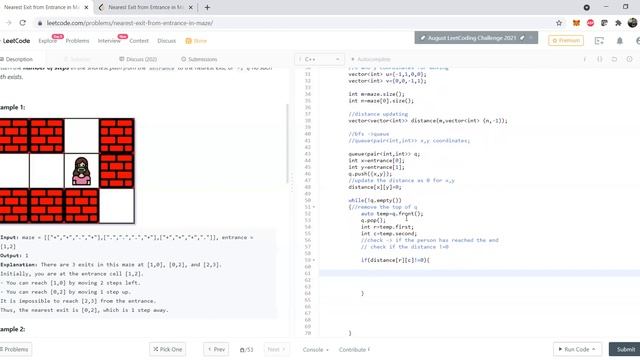Screen dimensions: 640x360
Task: Go to Explore in top navigation
Action: pyautogui.click(x=47, y=41)
